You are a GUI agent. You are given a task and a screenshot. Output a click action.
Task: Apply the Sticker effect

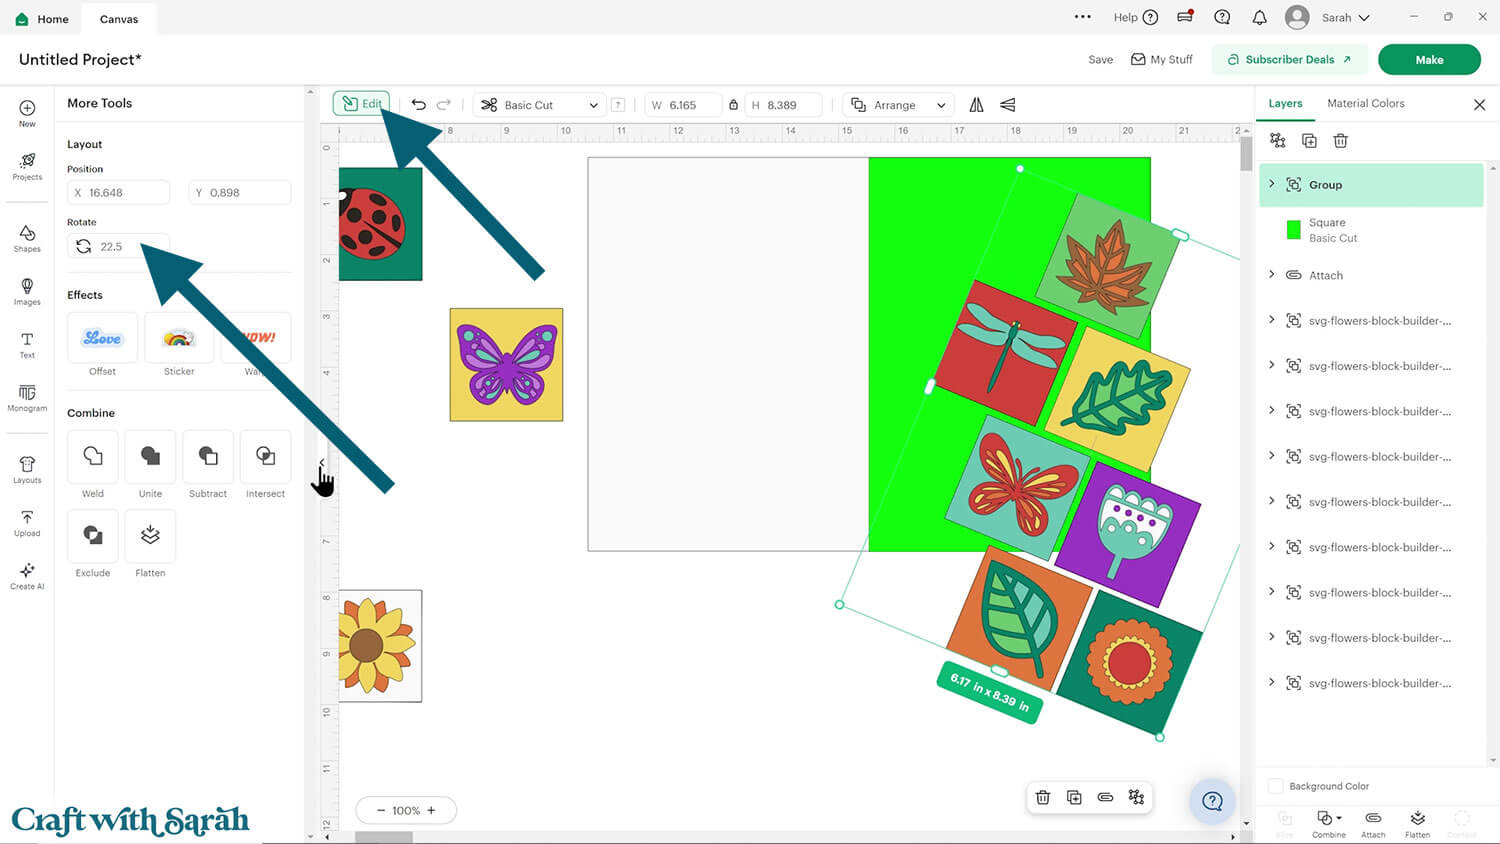179,338
